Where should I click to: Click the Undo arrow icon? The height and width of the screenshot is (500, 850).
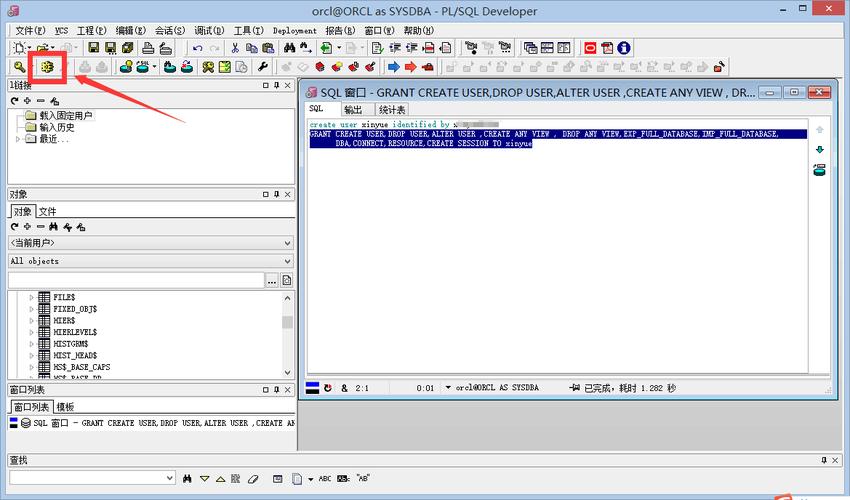pyautogui.click(x=198, y=48)
